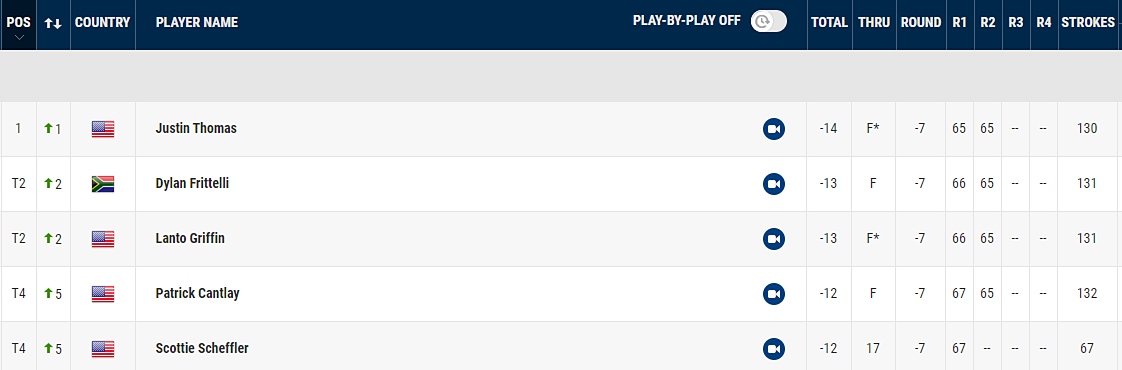Sort leaderboard by THRU column header
The height and width of the screenshot is (370, 1122).
874,23
